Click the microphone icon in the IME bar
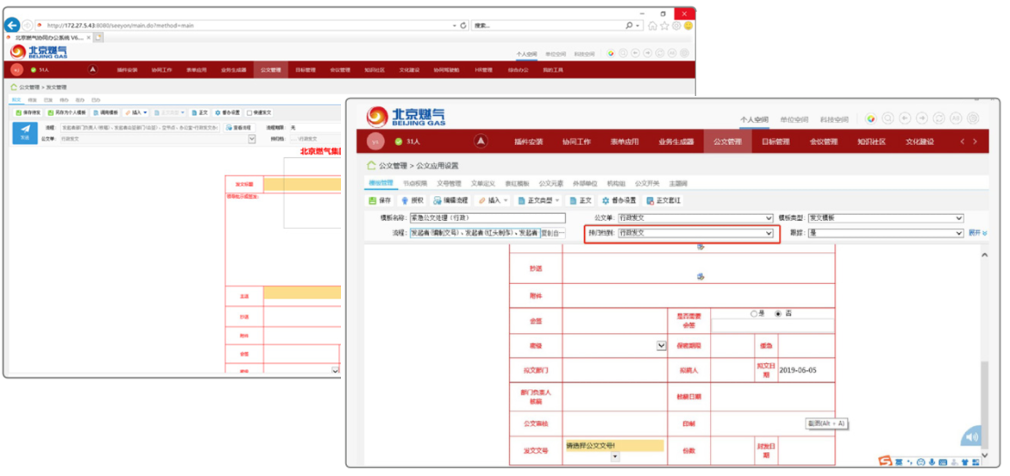Screen dimensions: 1010x476 tap(932, 462)
